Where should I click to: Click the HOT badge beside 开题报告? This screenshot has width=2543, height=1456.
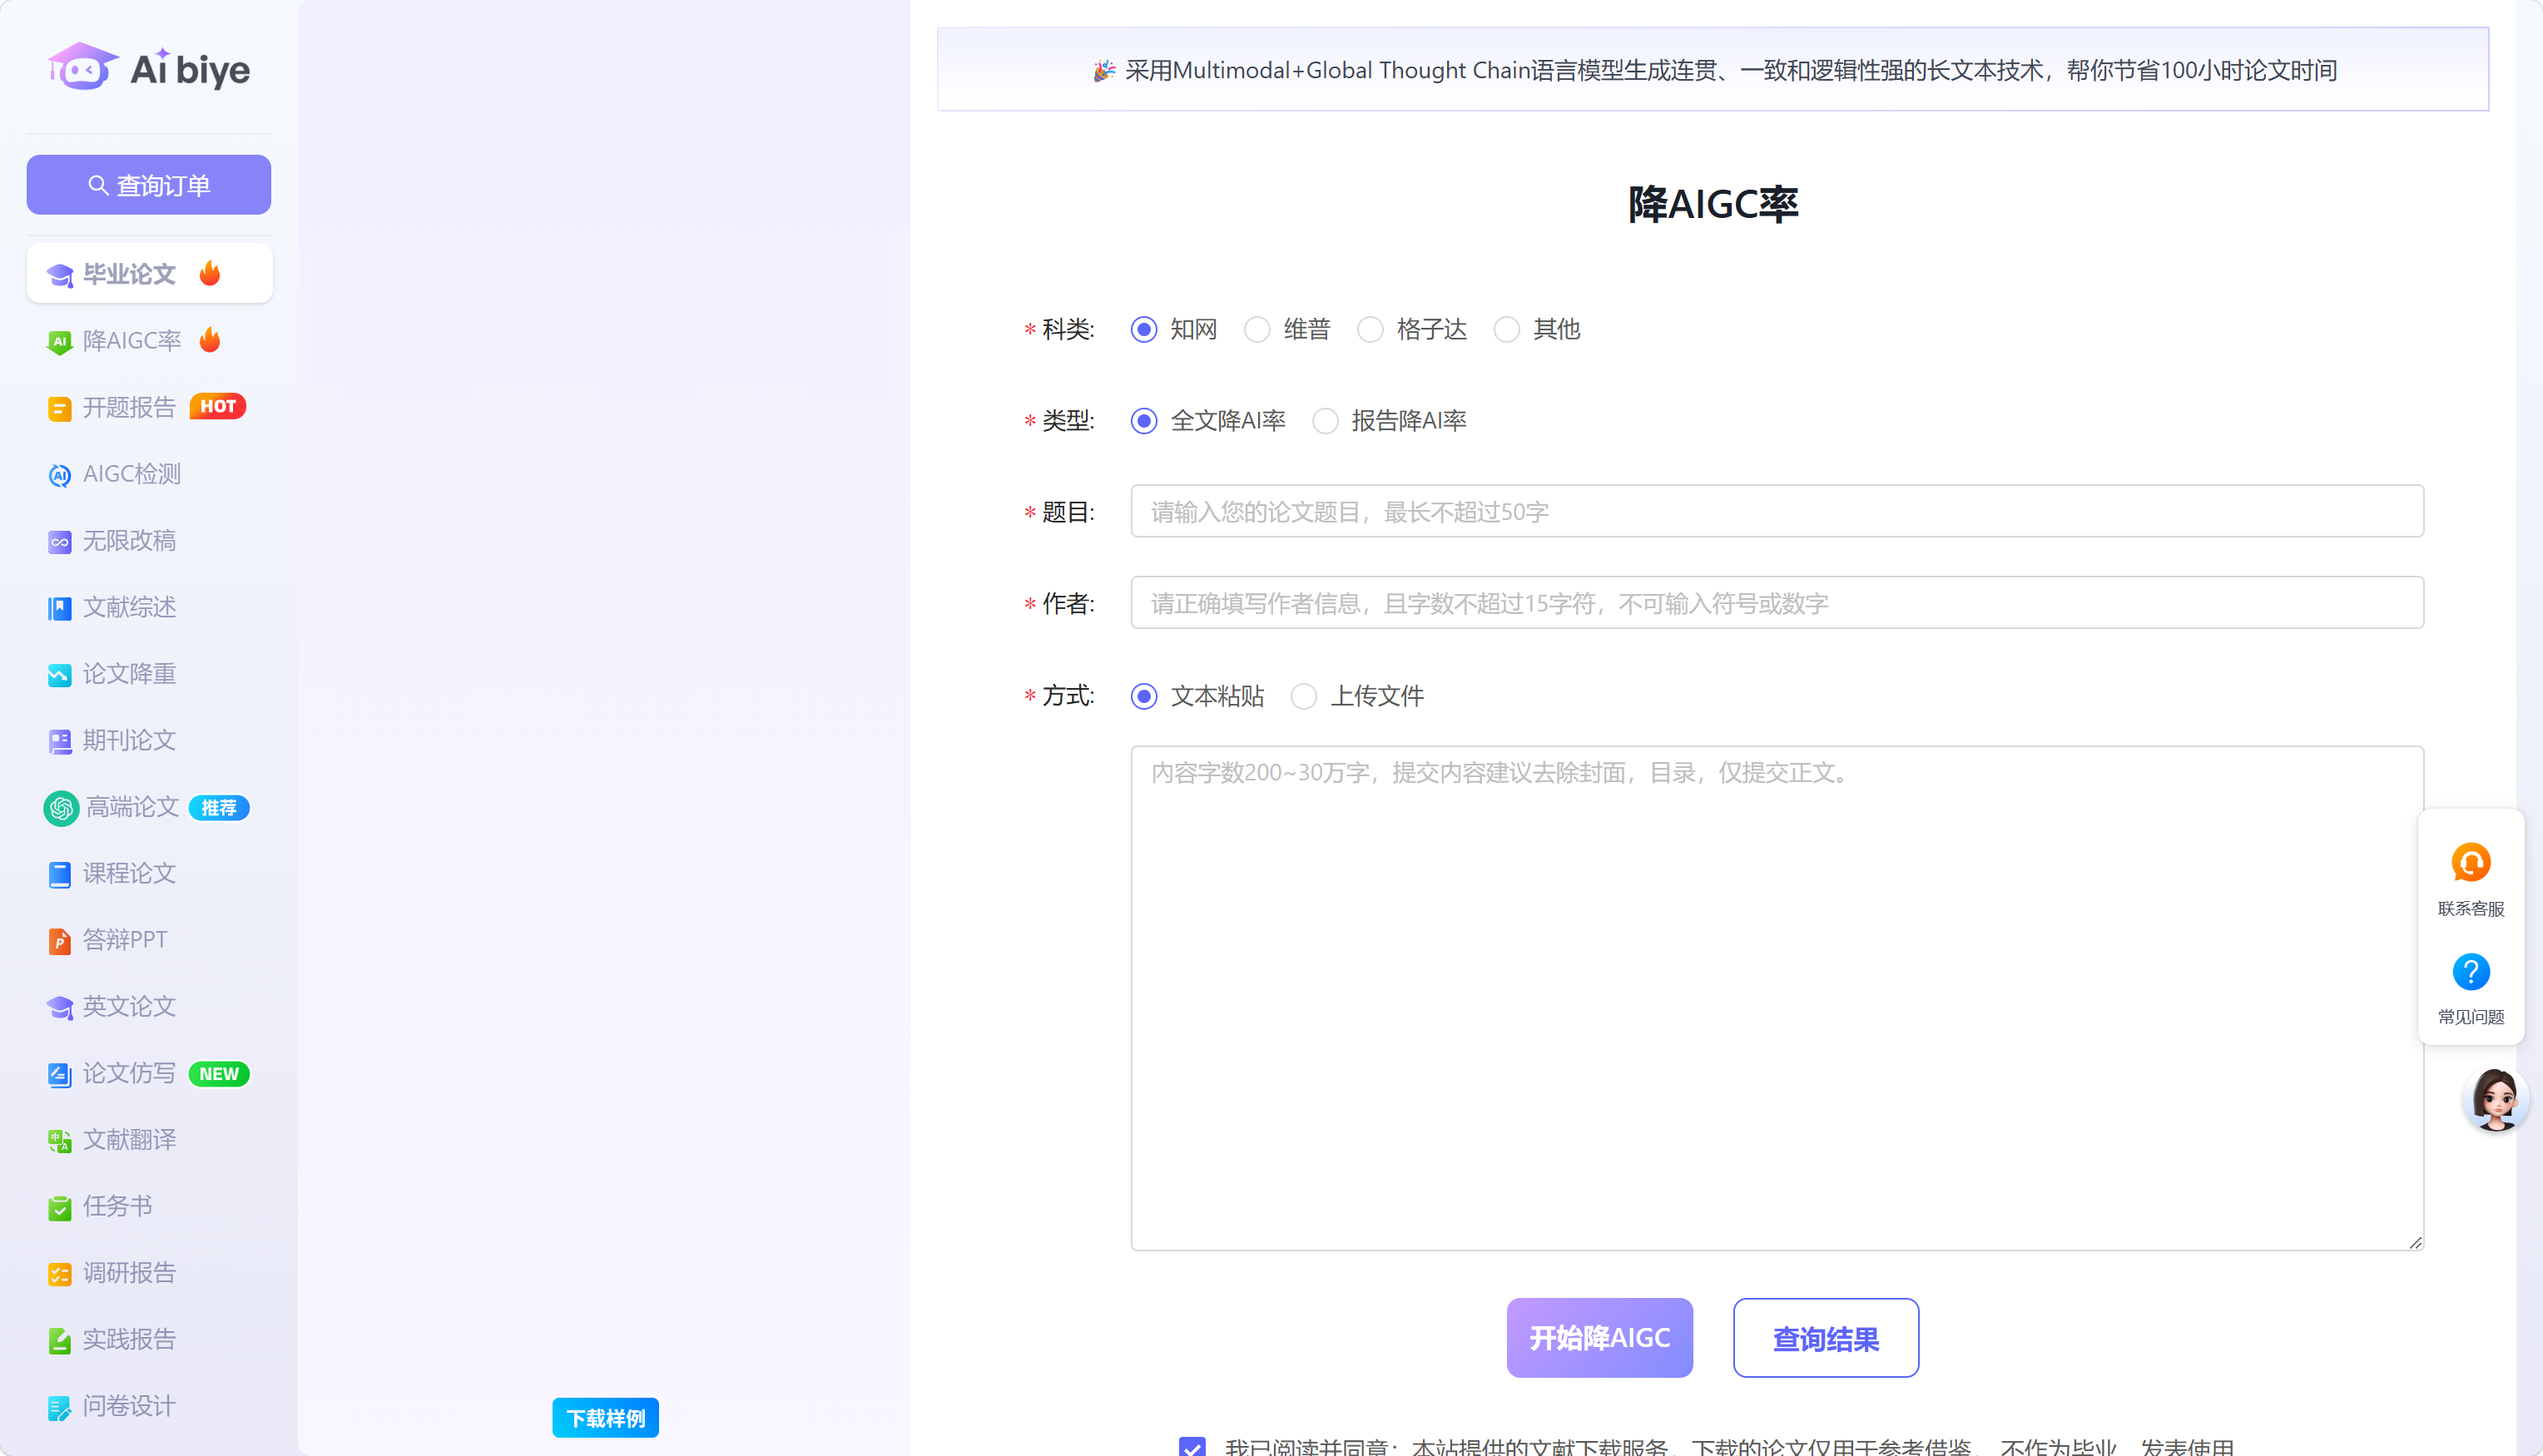[218, 407]
